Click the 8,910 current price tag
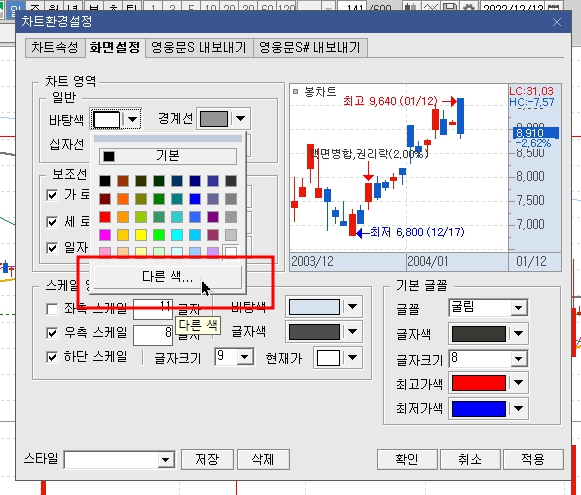 tap(536, 133)
